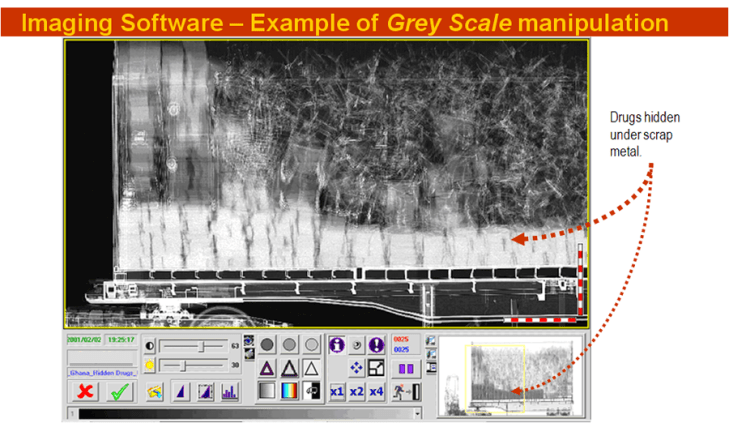This screenshot has height=423, width=729.
Task: Click the date field 2001/02/02
Action: click(x=84, y=340)
